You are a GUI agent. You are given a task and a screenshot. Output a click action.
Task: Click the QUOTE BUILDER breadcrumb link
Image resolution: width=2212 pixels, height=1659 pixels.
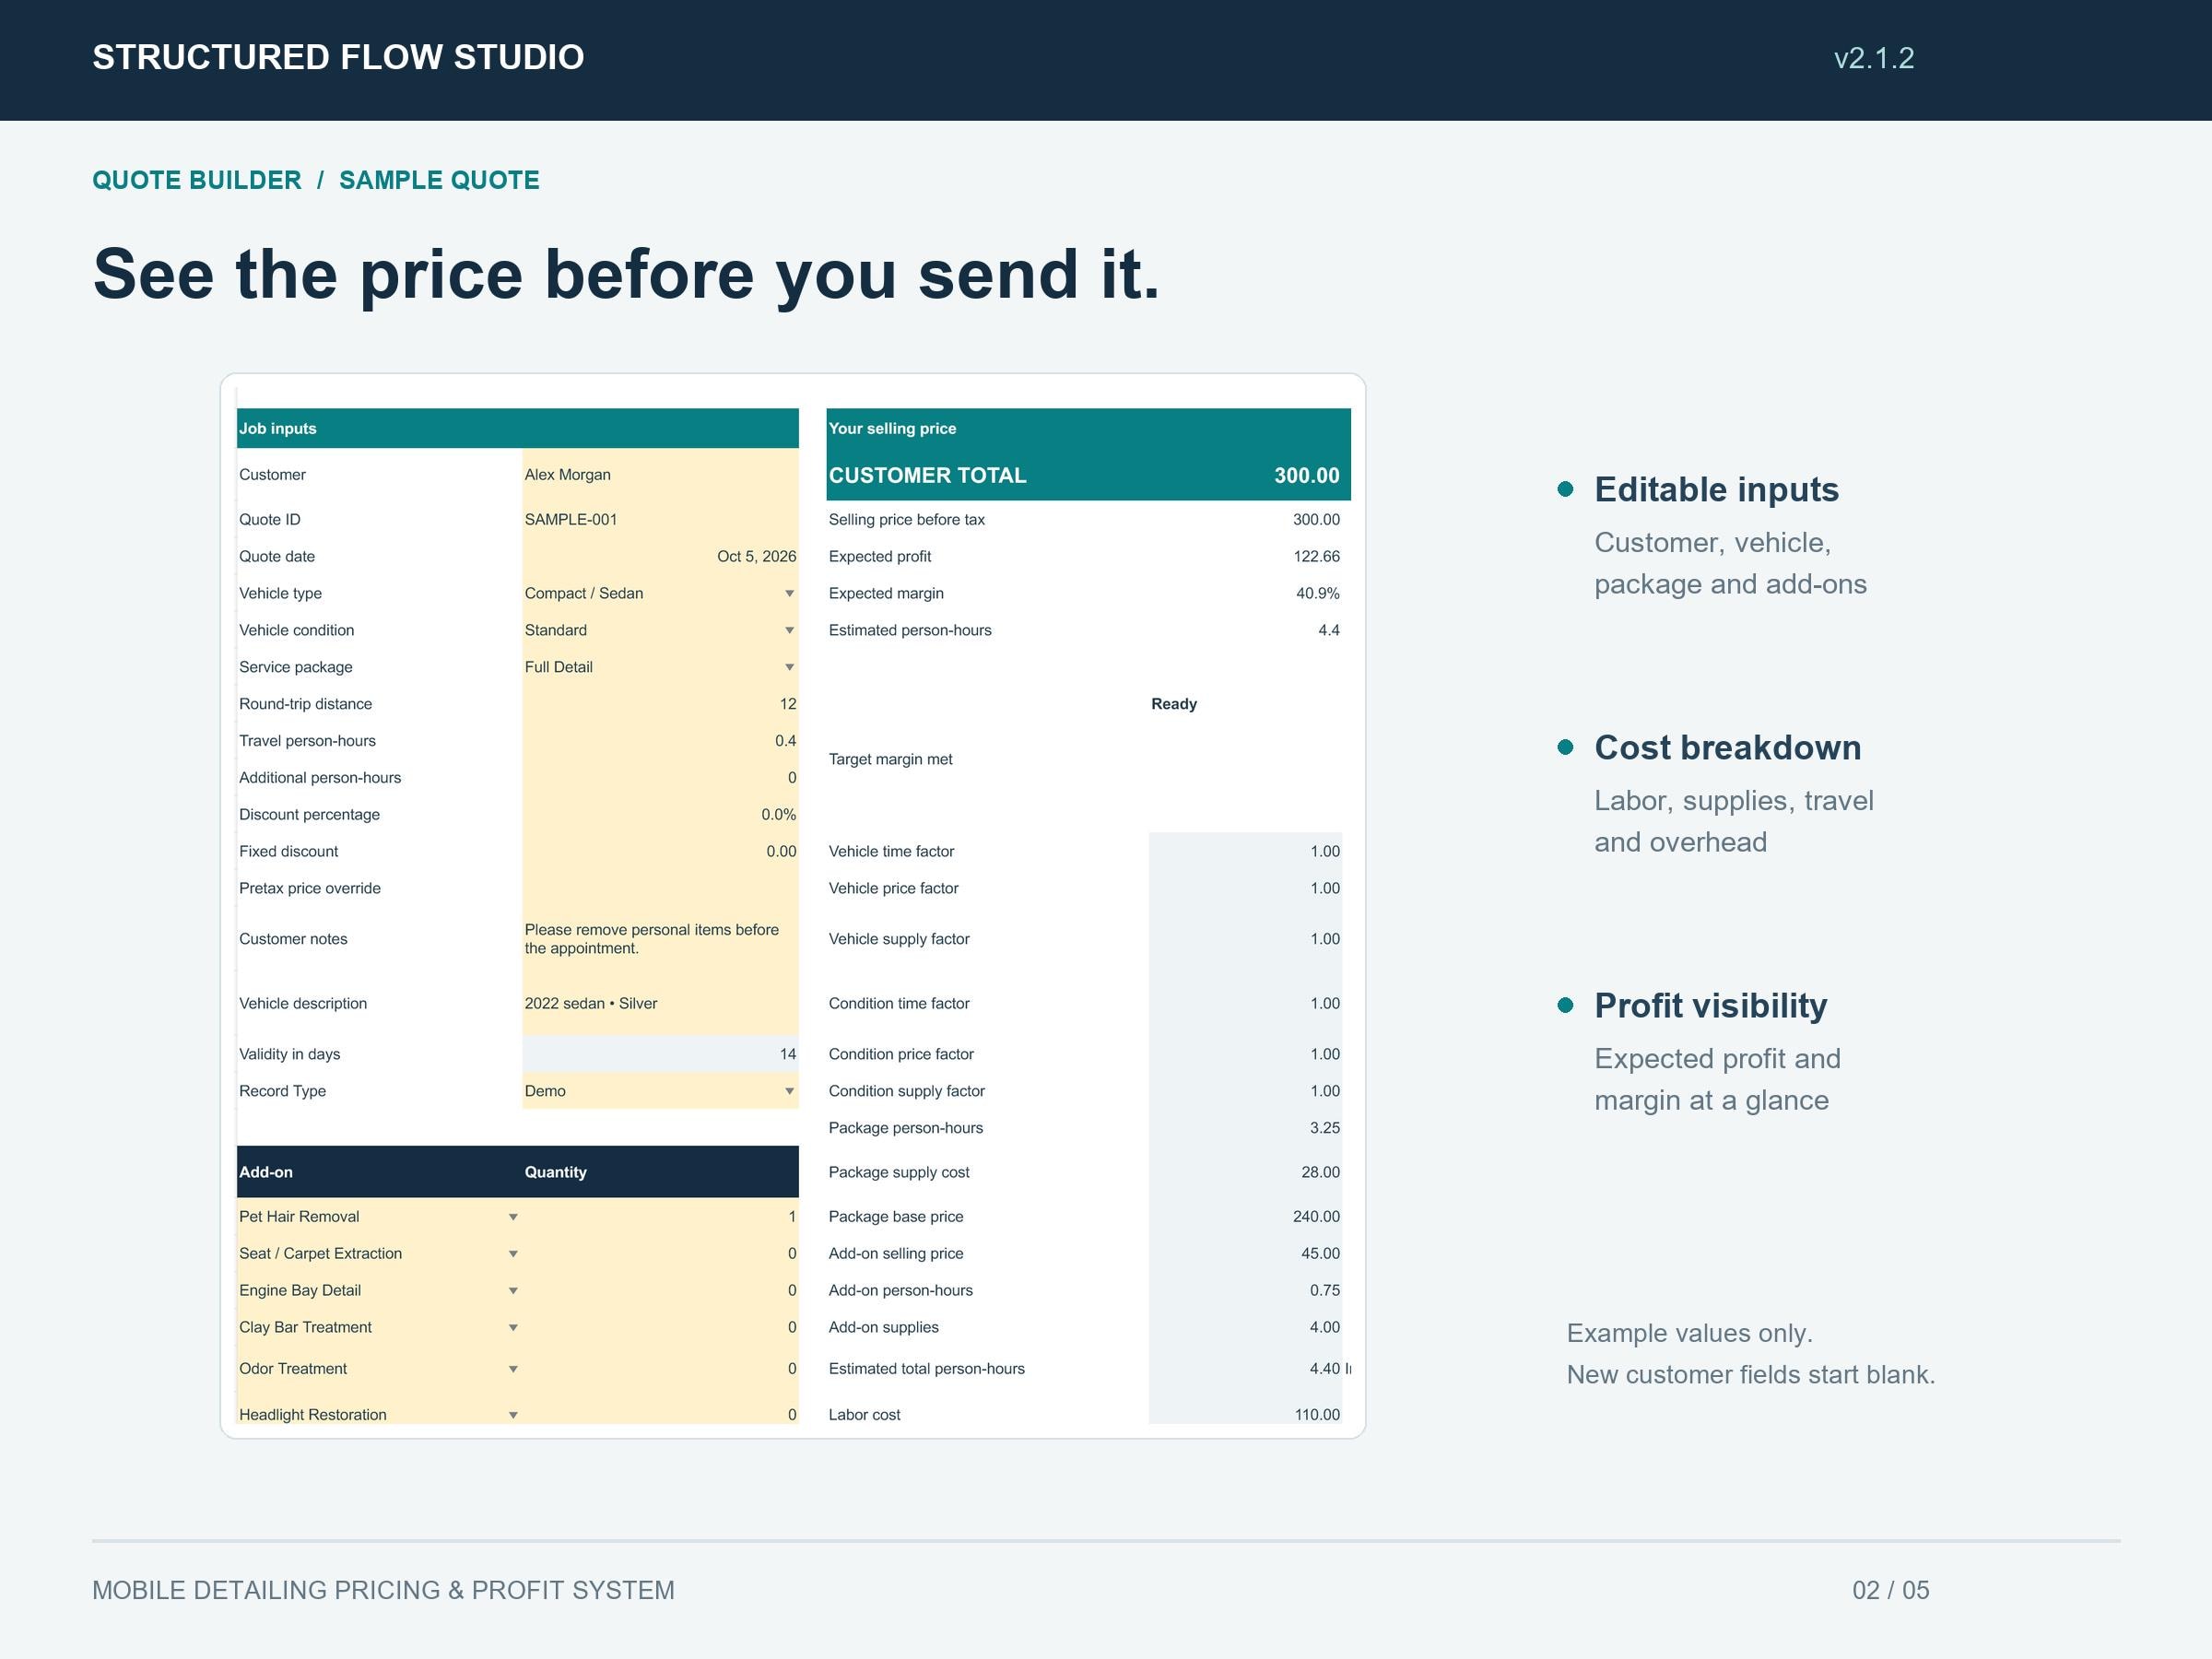(x=197, y=181)
